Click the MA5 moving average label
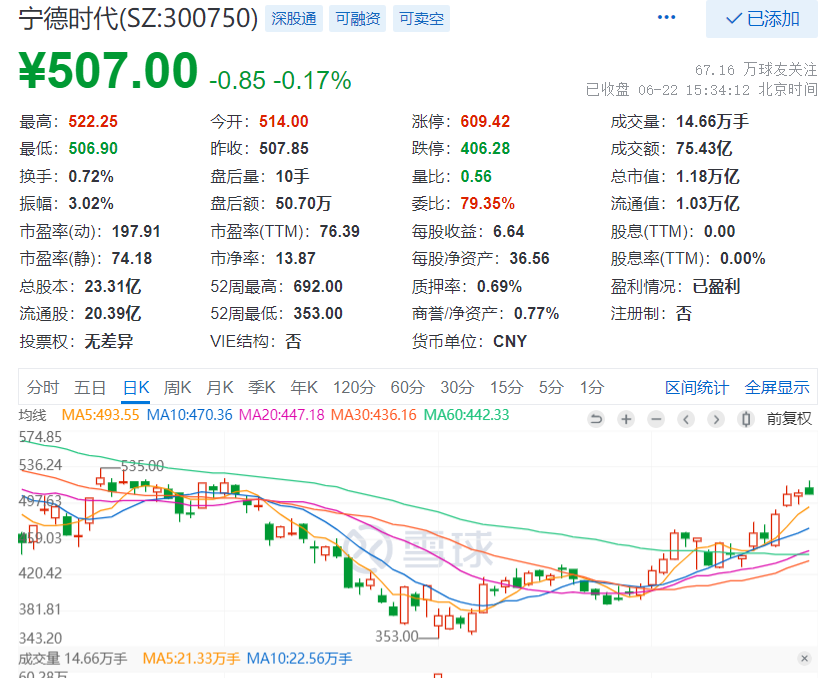This screenshot has height=678, width=829. point(97,415)
